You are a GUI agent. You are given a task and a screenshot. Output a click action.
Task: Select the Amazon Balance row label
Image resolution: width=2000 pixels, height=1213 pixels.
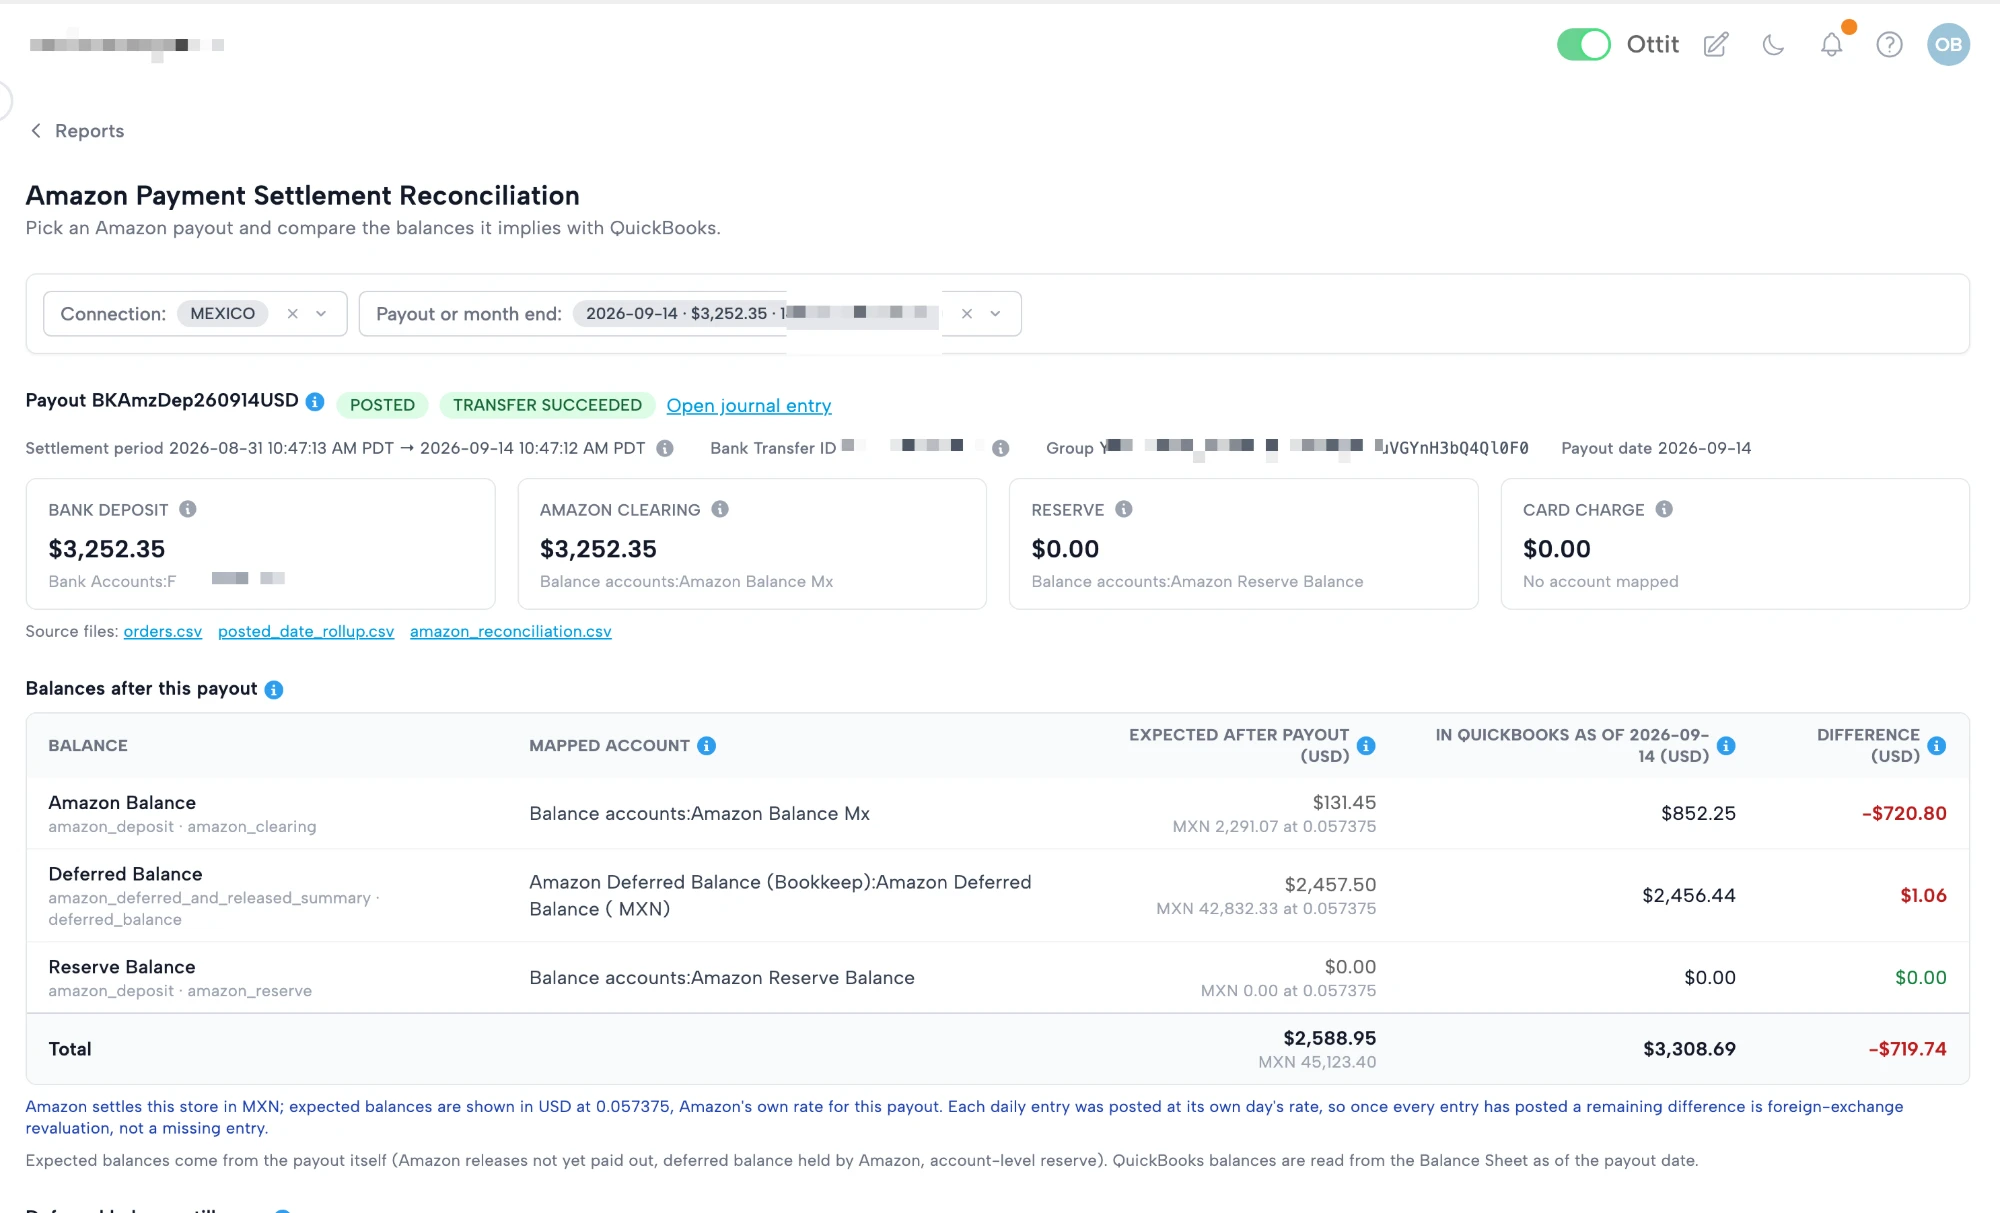[x=122, y=802]
